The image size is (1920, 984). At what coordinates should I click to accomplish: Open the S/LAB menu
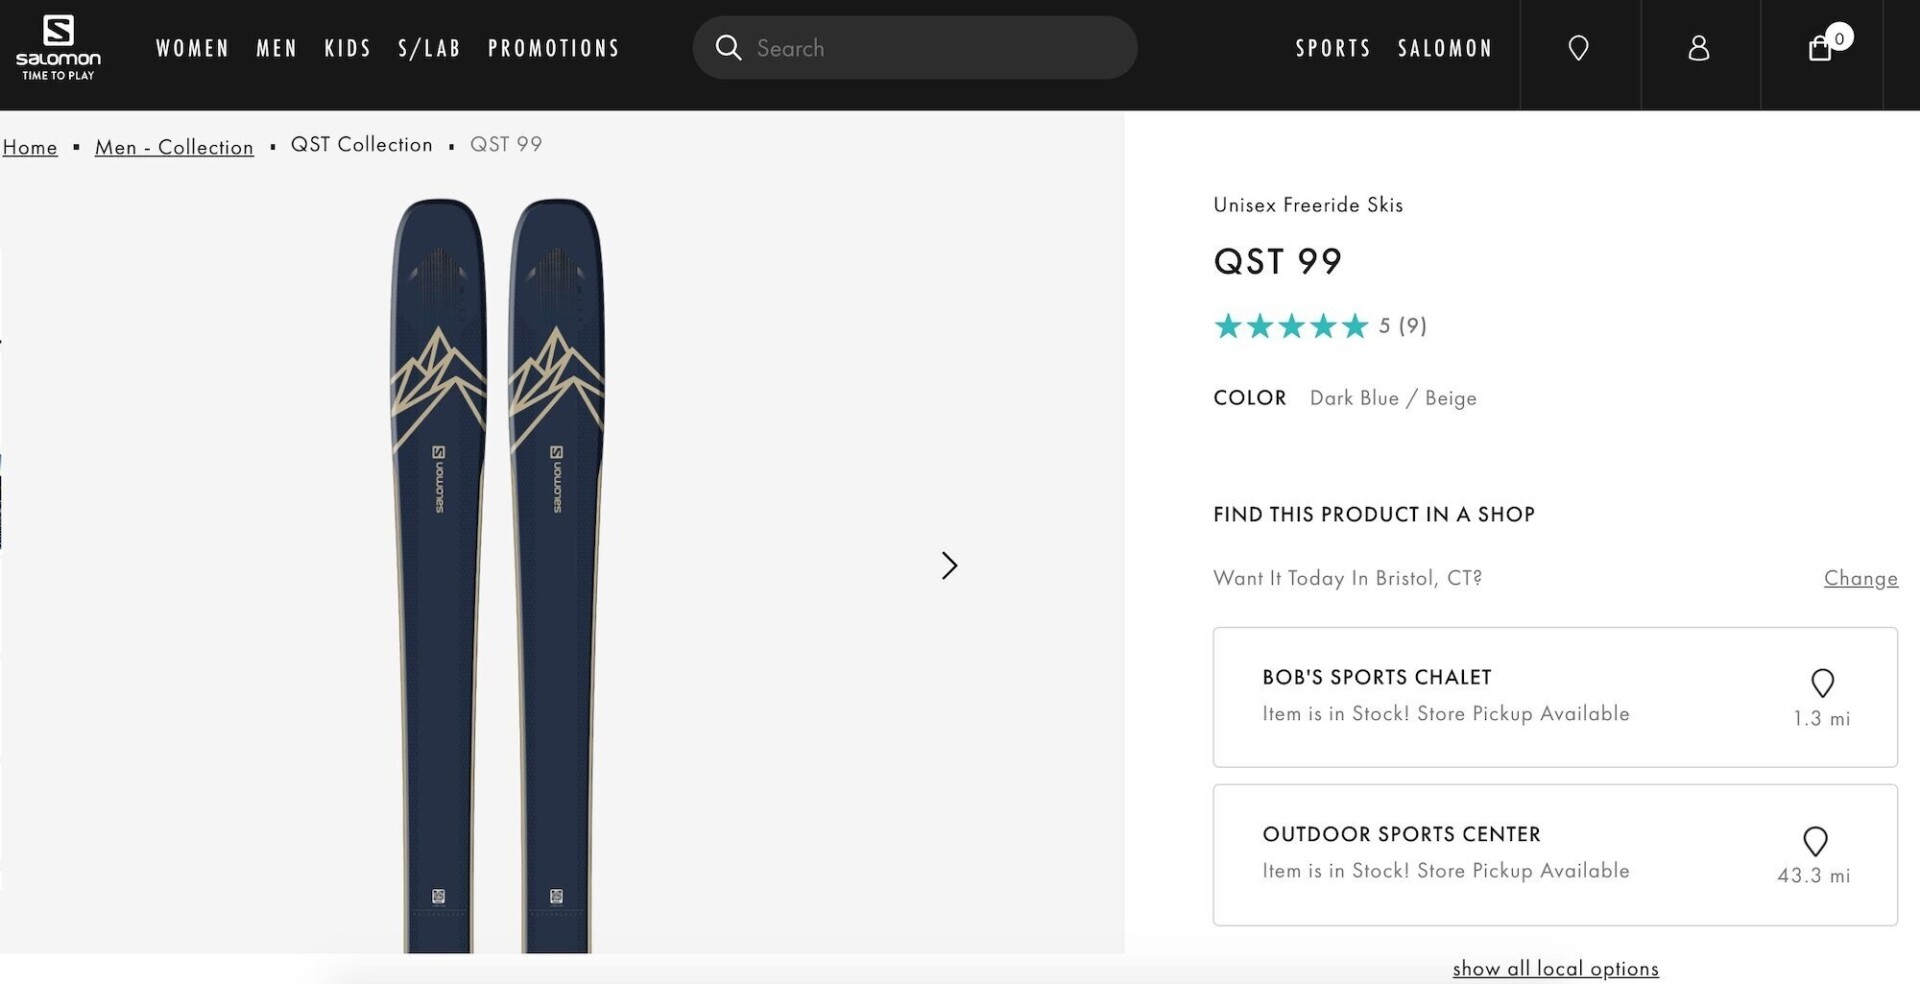429,48
